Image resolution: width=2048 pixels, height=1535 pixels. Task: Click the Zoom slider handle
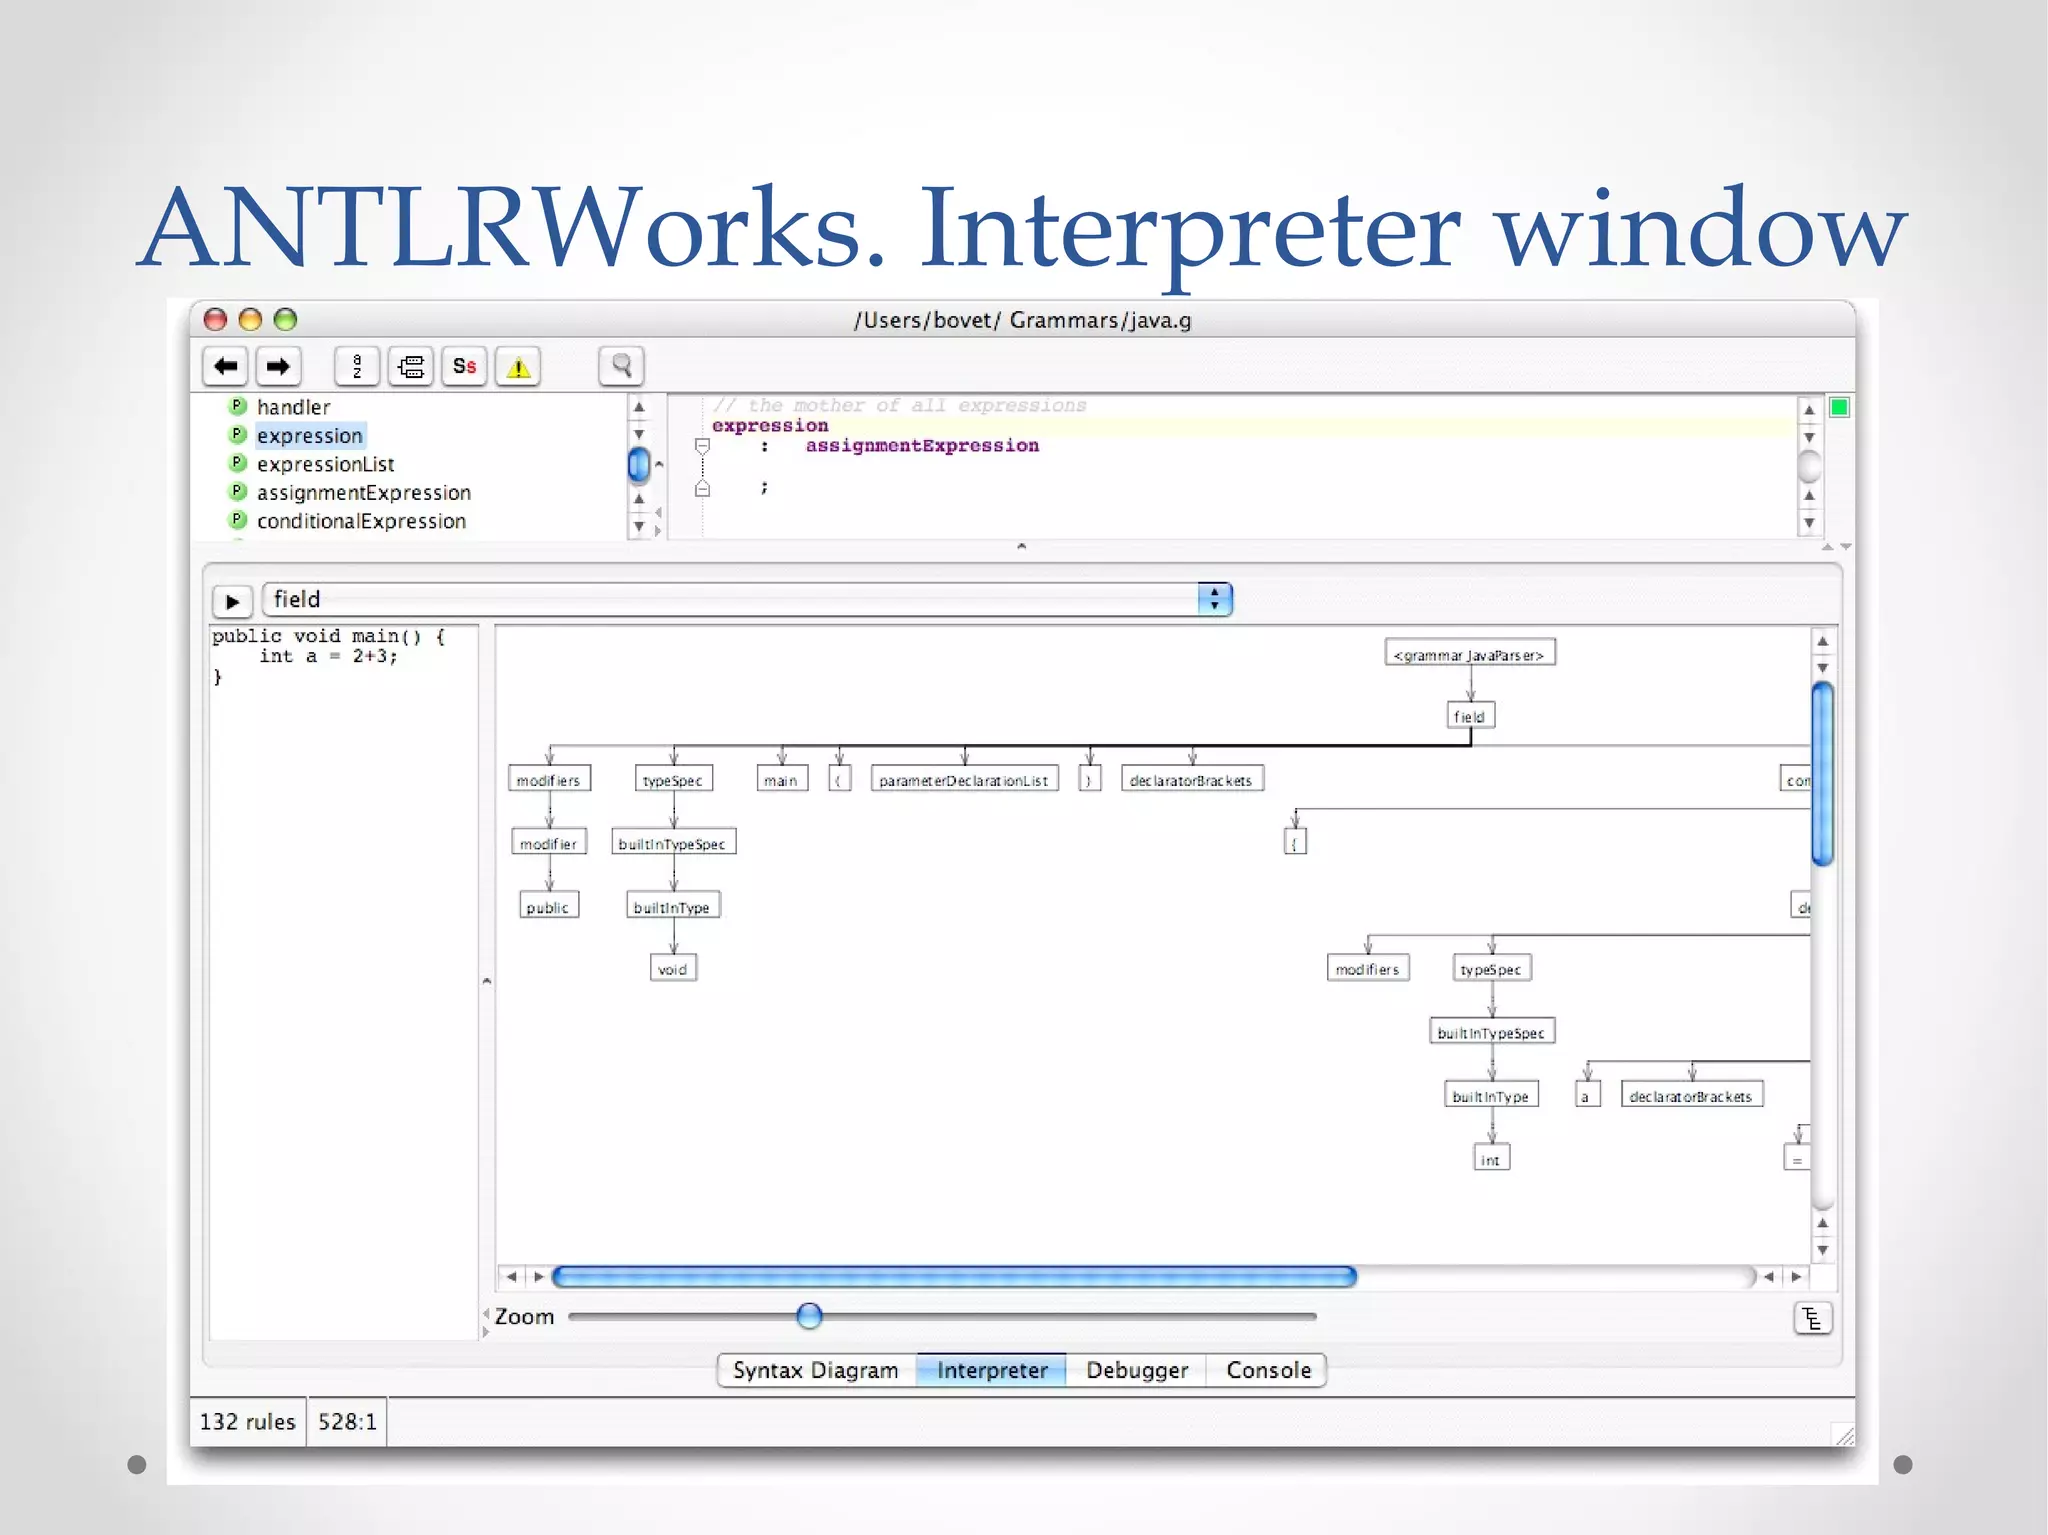tap(809, 1316)
